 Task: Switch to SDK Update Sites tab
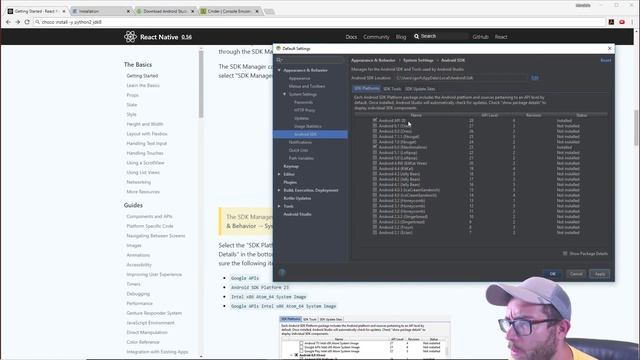tap(420, 89)
